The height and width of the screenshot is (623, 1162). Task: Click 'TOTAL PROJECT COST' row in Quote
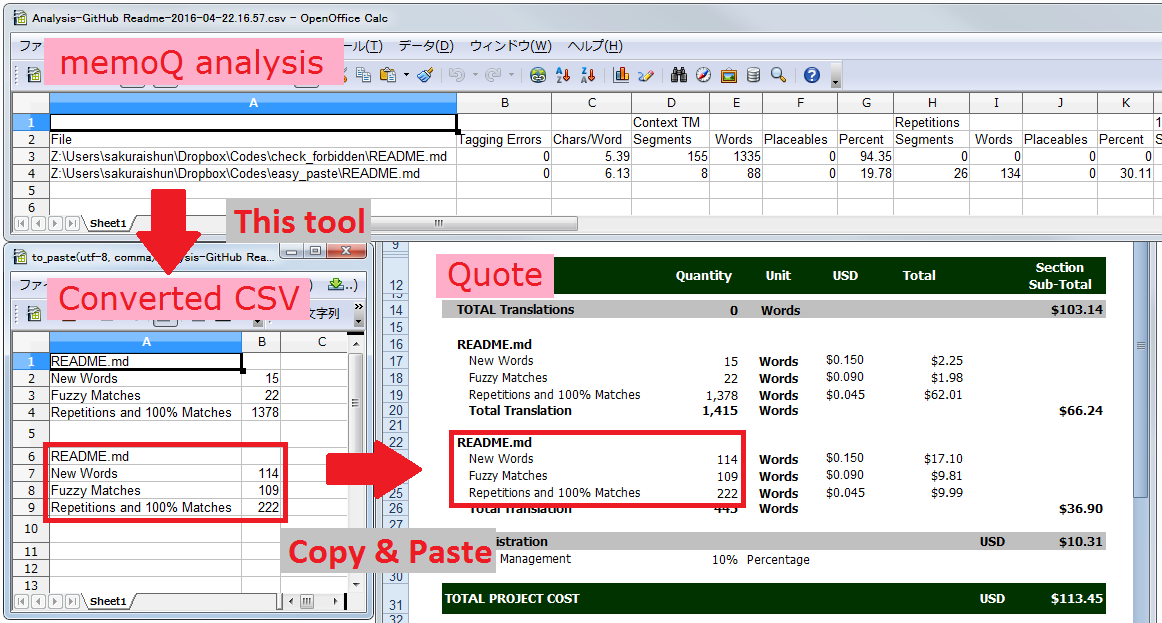[774, 599]
